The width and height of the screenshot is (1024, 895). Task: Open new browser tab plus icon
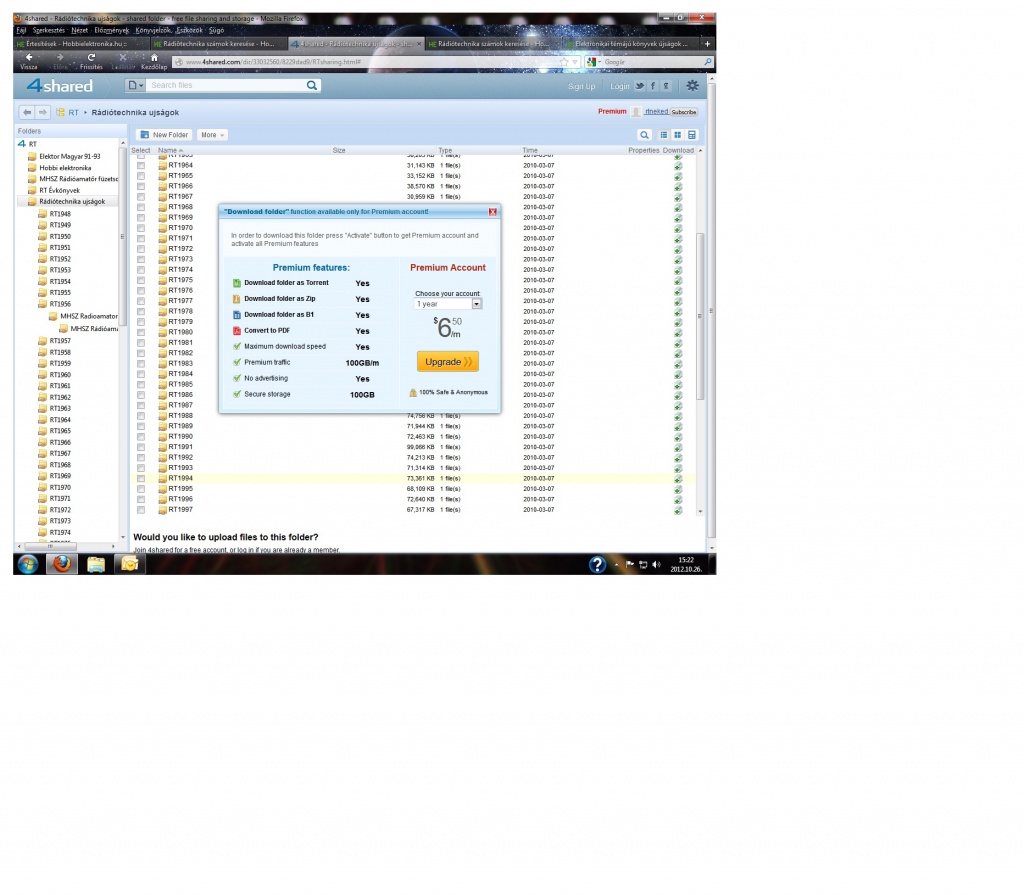(707, 44)
